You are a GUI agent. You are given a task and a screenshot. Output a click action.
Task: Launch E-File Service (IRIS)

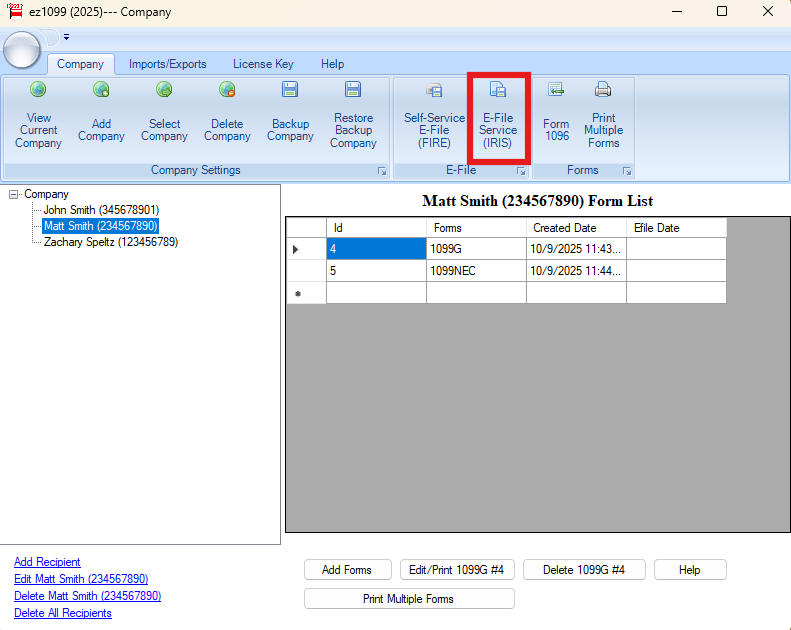click(x=498, y=90)
